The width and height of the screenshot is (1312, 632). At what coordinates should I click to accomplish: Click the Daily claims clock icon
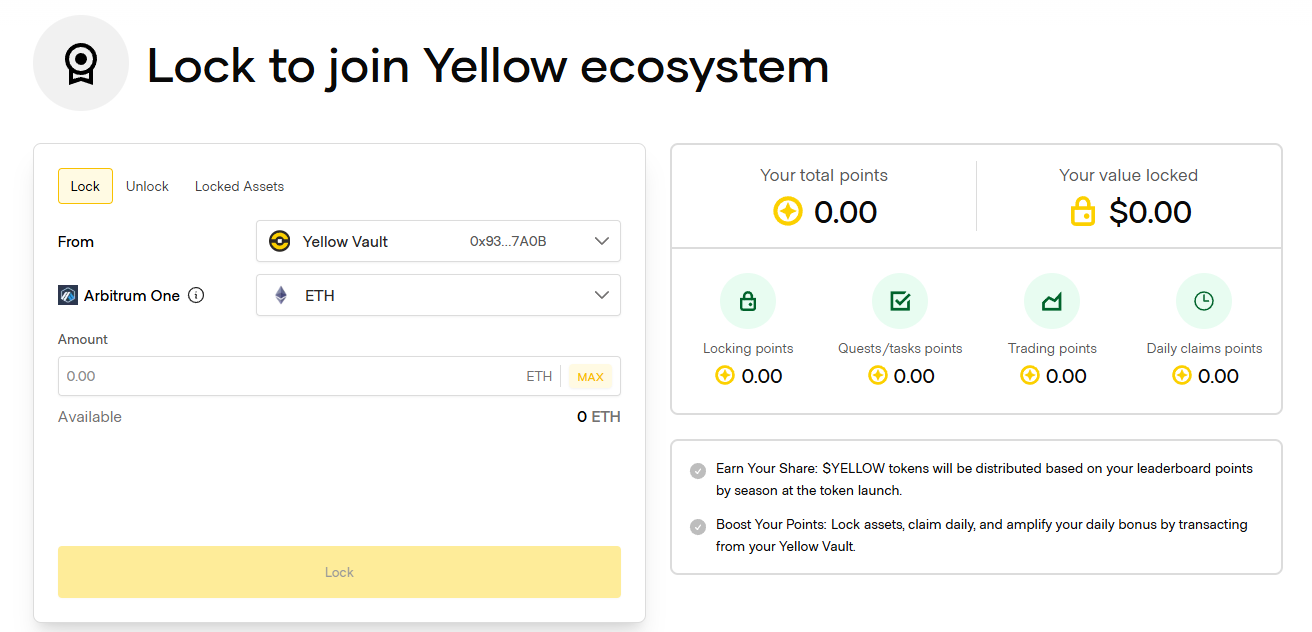point(1203,301)
